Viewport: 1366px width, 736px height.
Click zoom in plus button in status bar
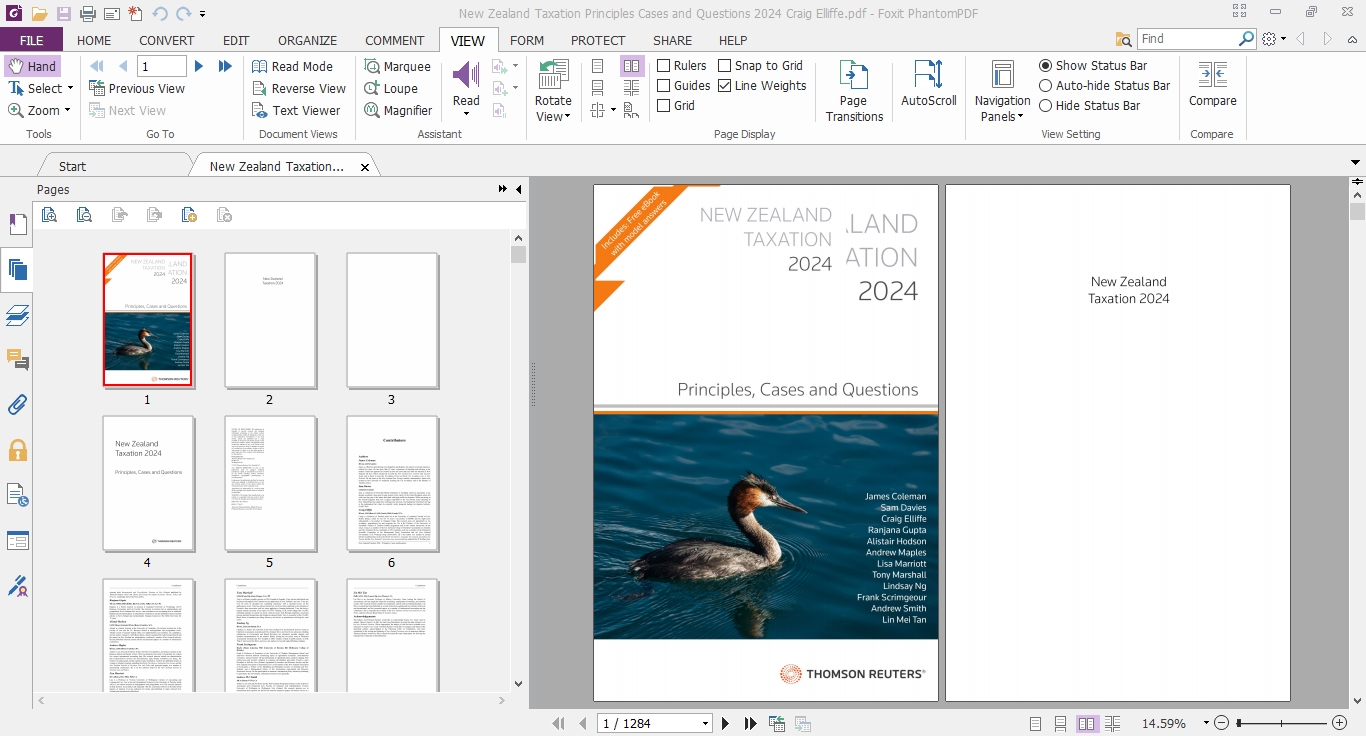1340,723
